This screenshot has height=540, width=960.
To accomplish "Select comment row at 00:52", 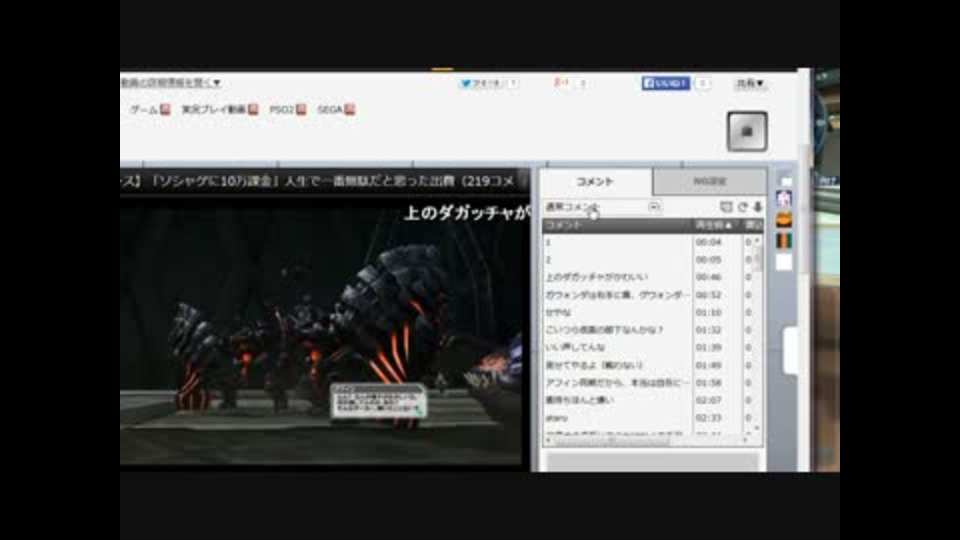I will tap(647, 295).
